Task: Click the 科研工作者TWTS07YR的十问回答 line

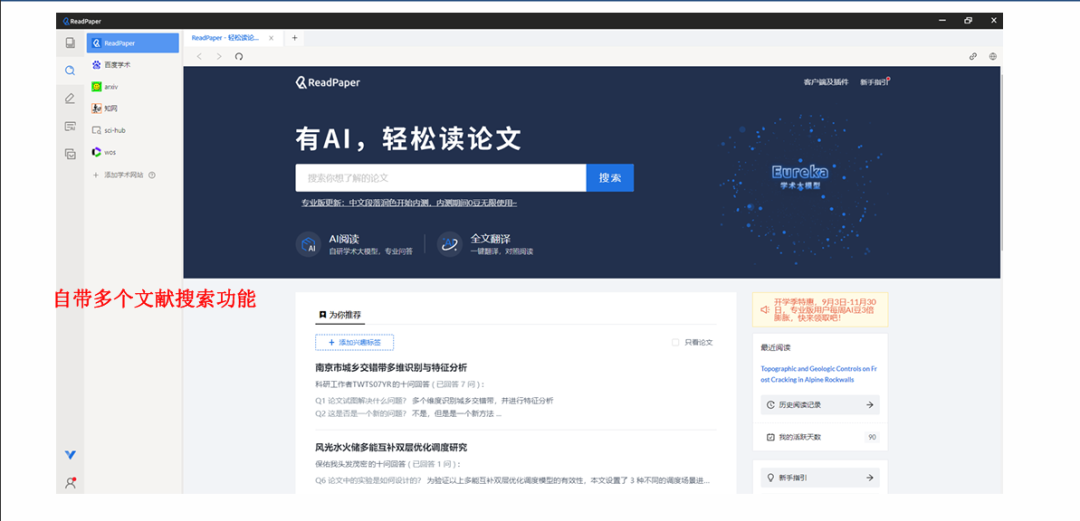Action: (x=400, y=384)
